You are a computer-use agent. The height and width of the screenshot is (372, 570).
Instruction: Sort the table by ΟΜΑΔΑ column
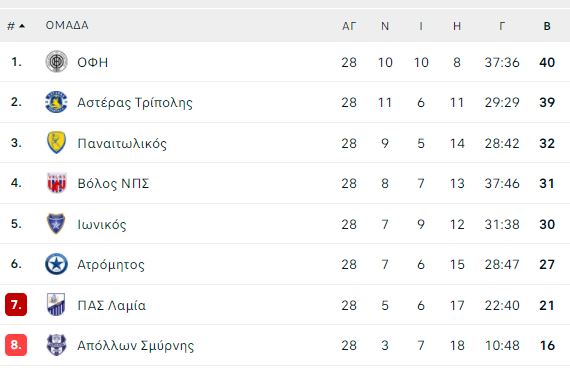pyautogui.click(x=67, y=25)
